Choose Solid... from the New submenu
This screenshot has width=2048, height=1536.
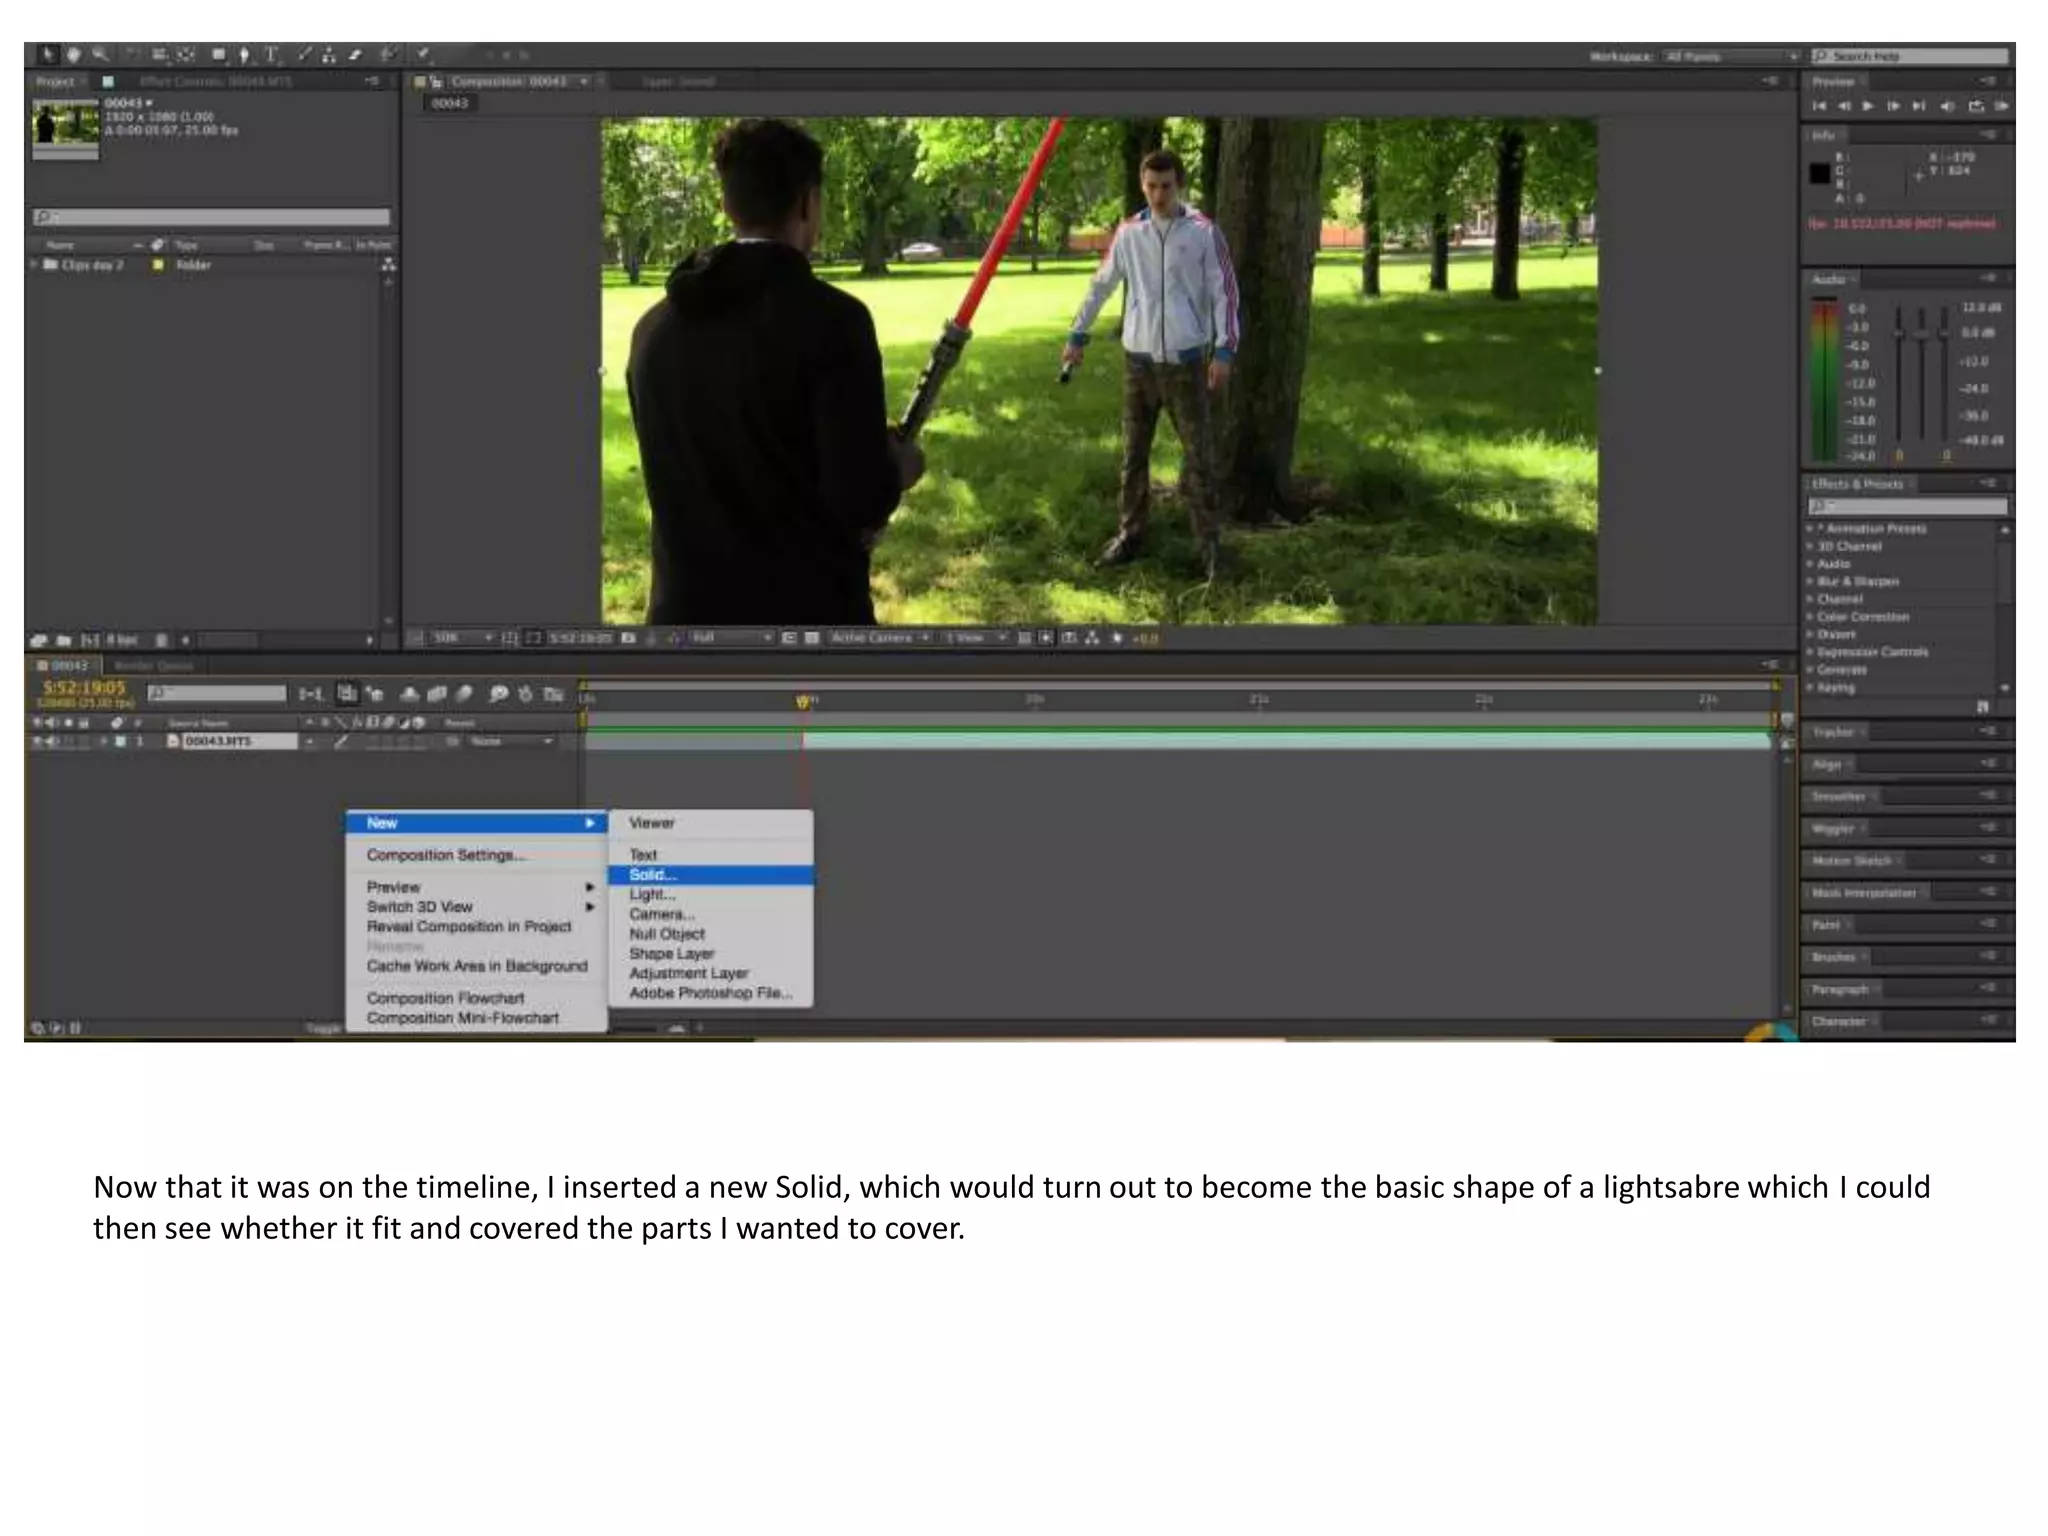click(x=653, y=875)
